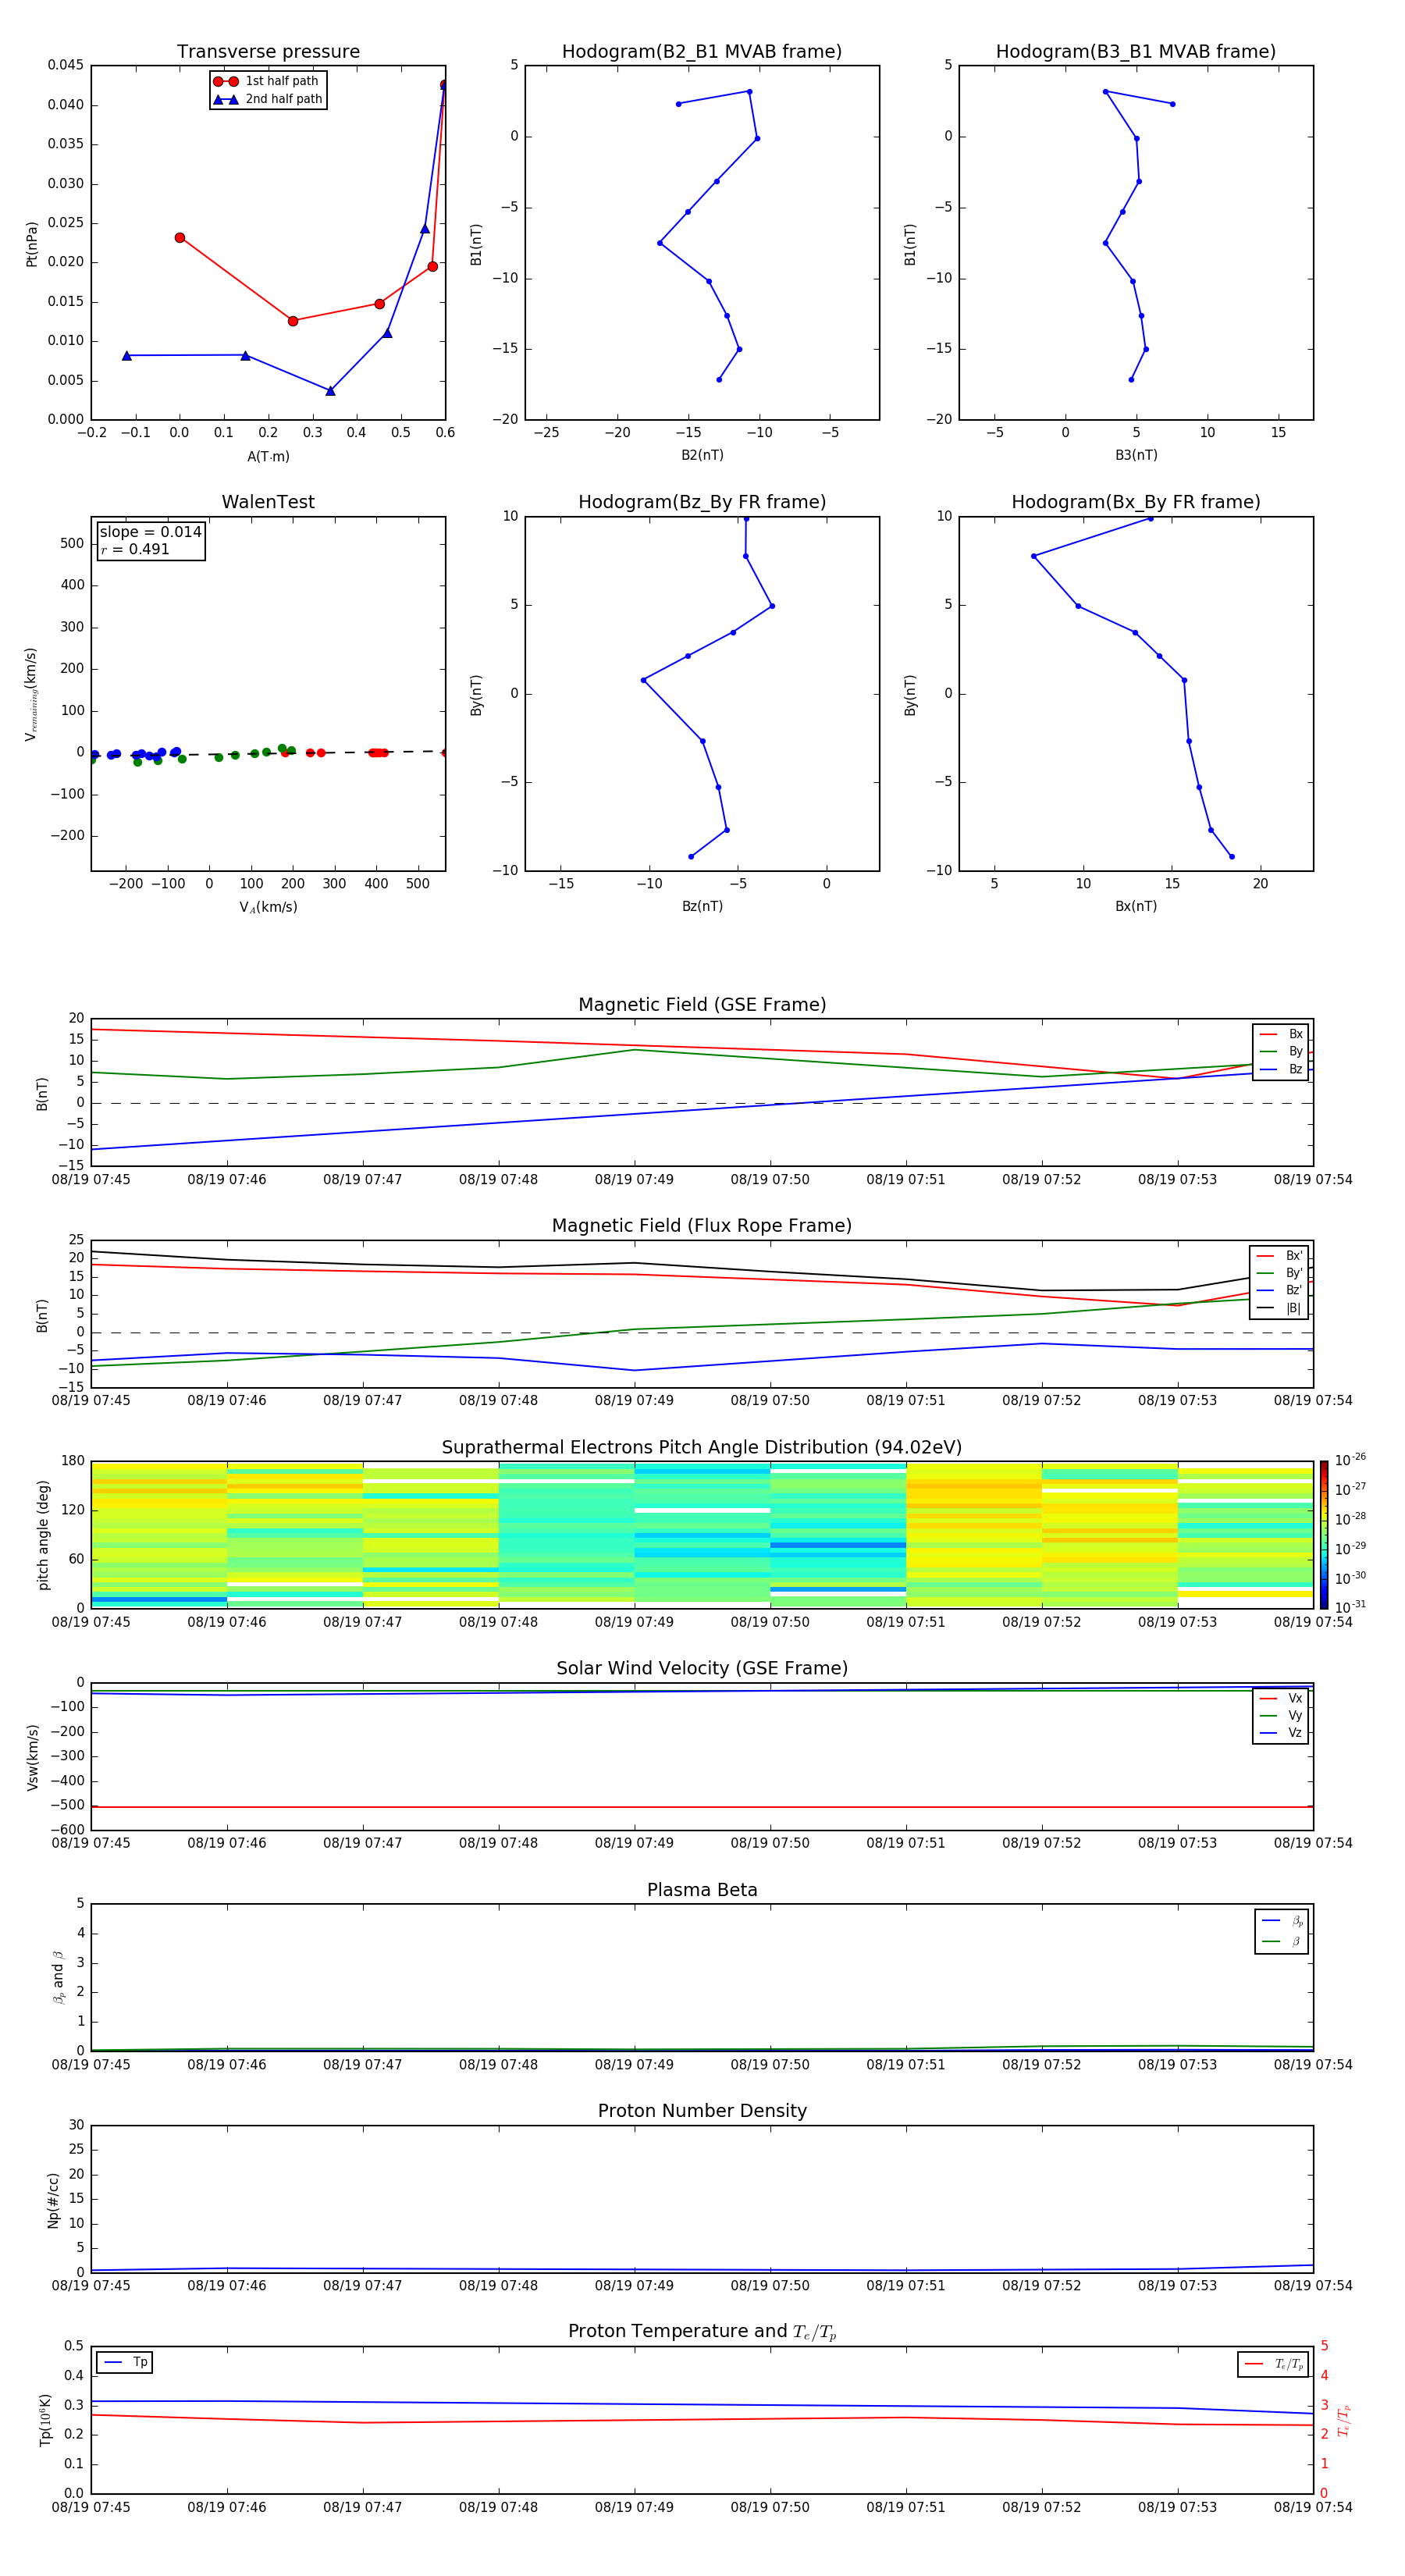
Task: Click 'Bz' legend entry in GSE magnetic field
Action: 1281,1070
